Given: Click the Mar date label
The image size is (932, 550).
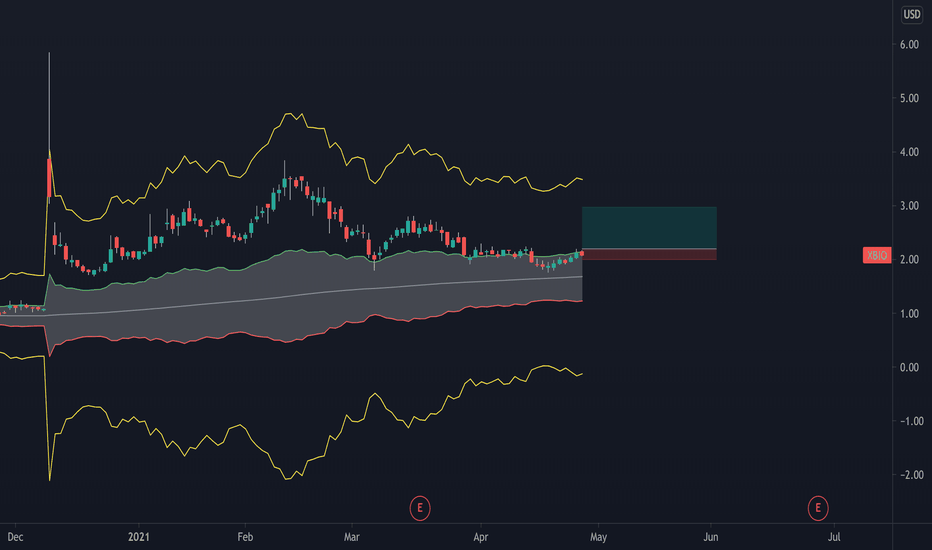Looking at the screenshot, I should tap(352, 537).
